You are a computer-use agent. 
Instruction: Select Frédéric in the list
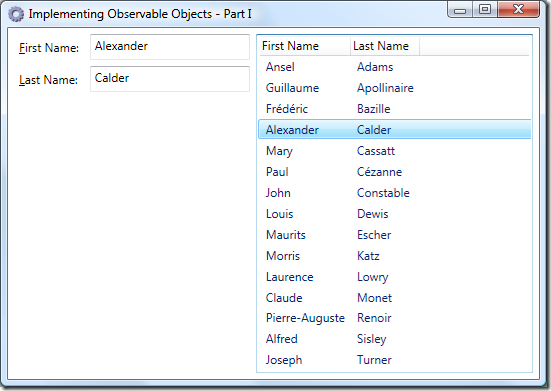[287, 109]
